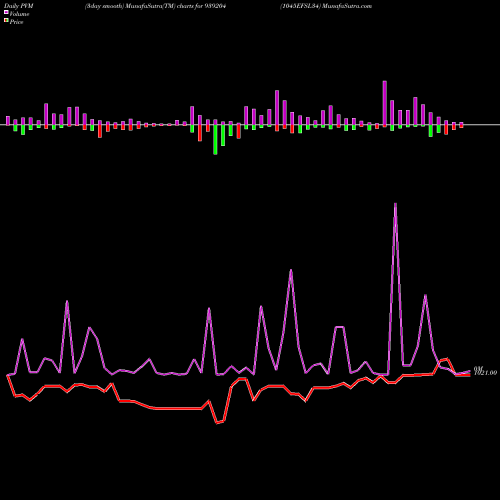Click the tallest peak of the magenta volume line
Image resolution: width=500 pixels, height=500 pixels.
click(x=395, y=204)
